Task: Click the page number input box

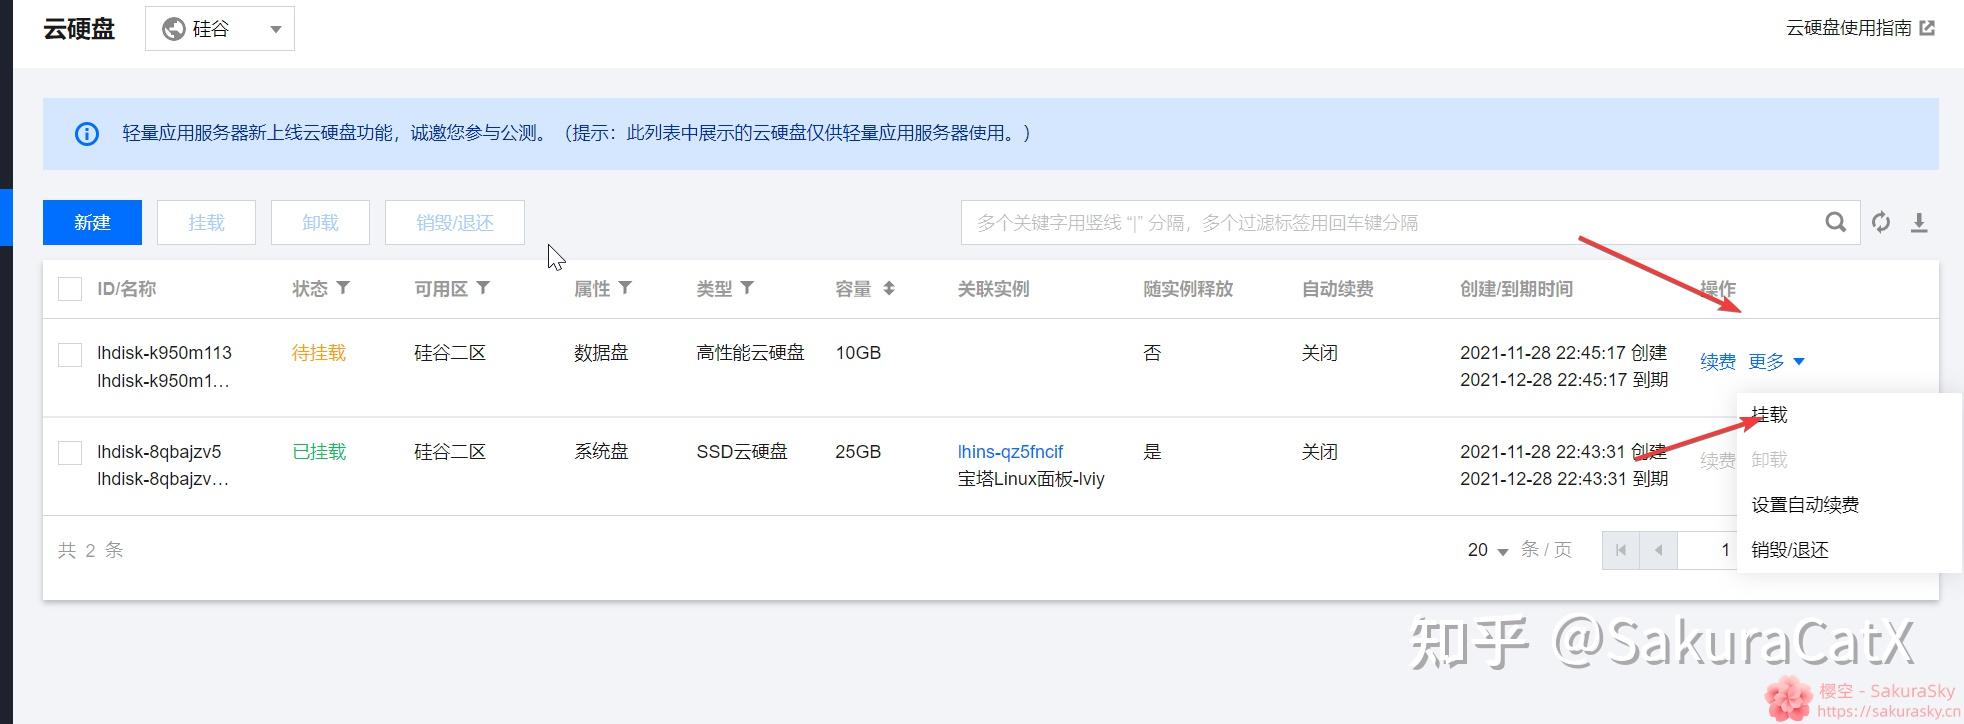Action: click(1708, 550)
